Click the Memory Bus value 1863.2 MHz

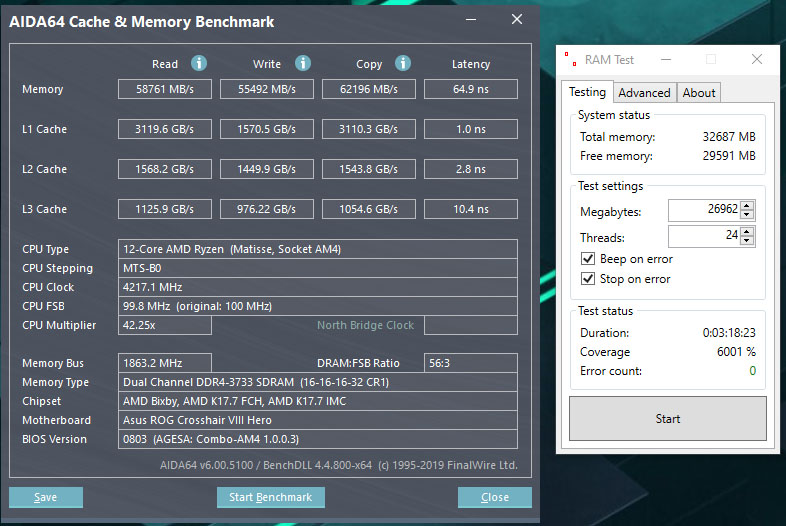click(x=165, y=363)
